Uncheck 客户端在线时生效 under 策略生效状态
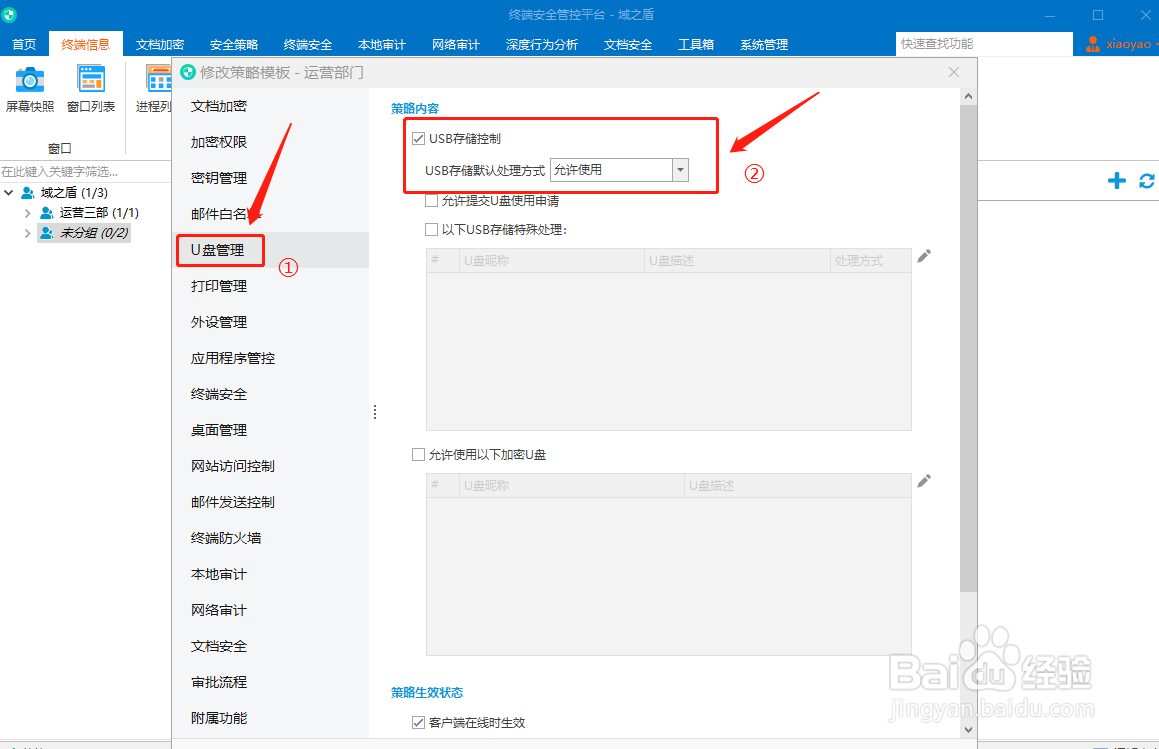 [417, 722]
